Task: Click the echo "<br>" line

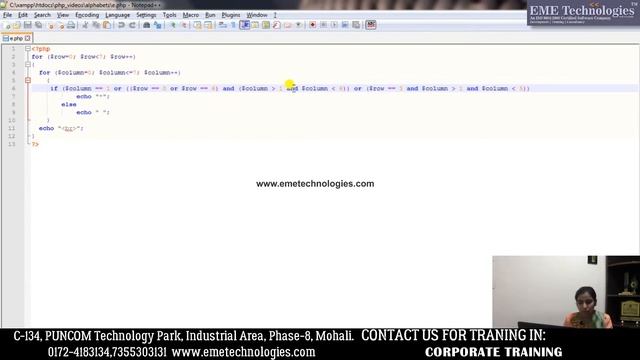Action: 61,128
